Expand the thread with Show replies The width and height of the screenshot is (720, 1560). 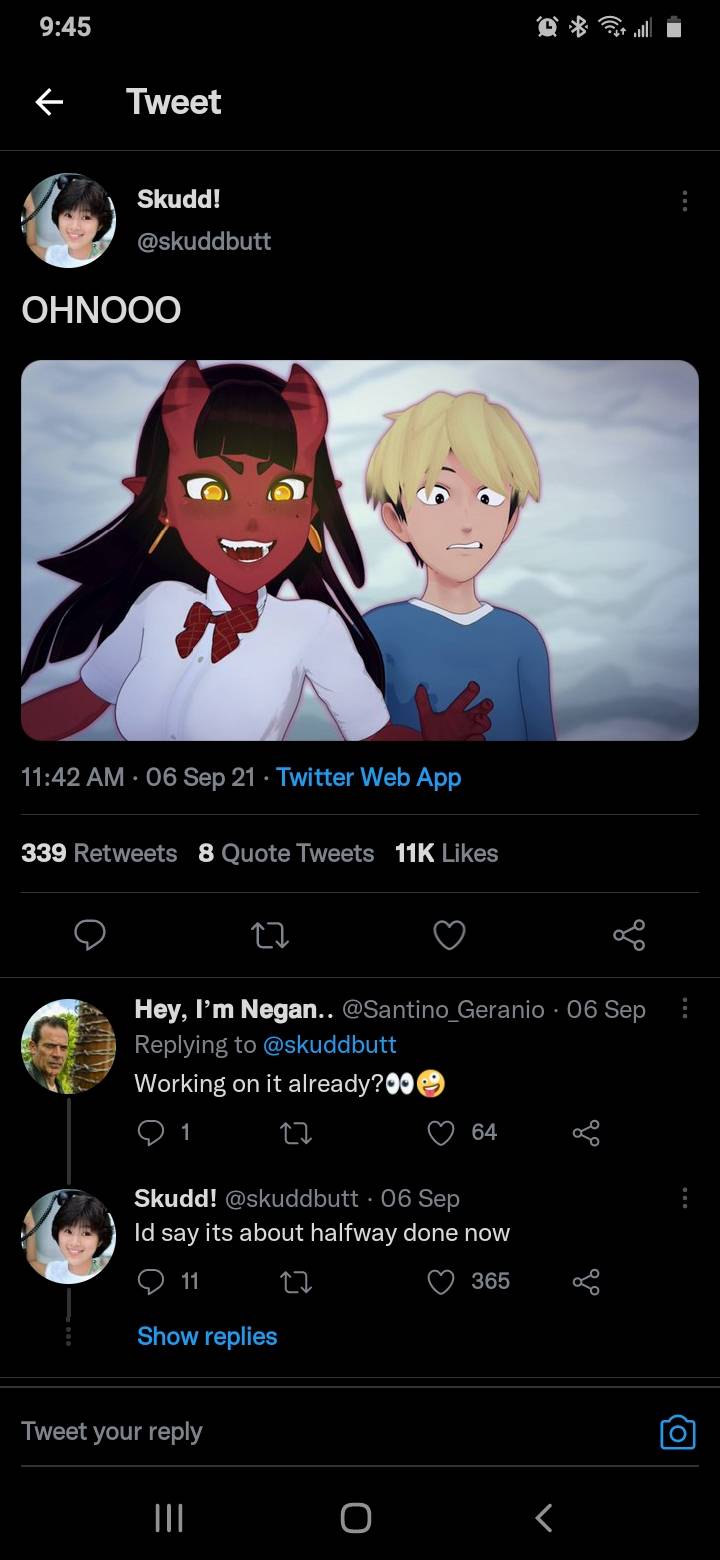click(207, 1336)
